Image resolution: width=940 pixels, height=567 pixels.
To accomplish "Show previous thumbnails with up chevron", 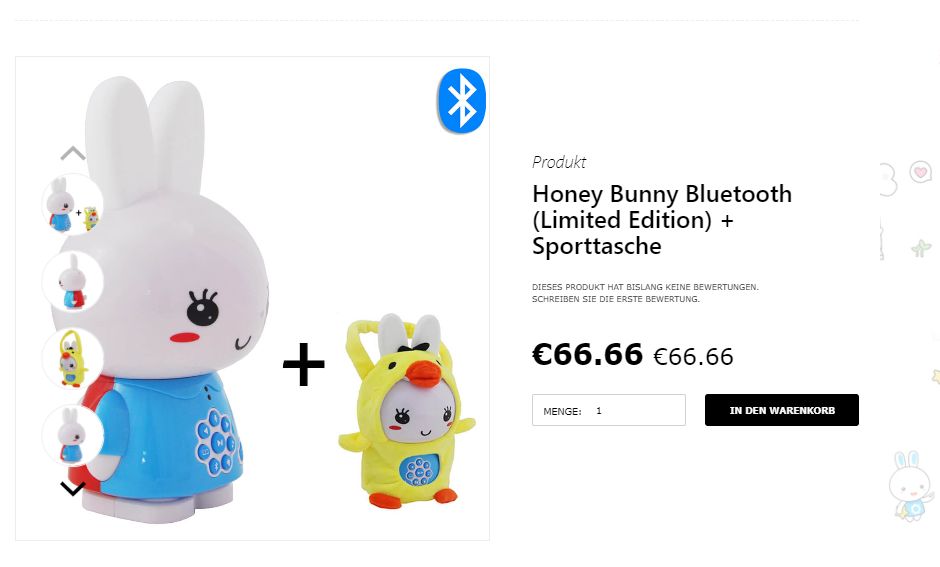I will click(x=73, y=153).
